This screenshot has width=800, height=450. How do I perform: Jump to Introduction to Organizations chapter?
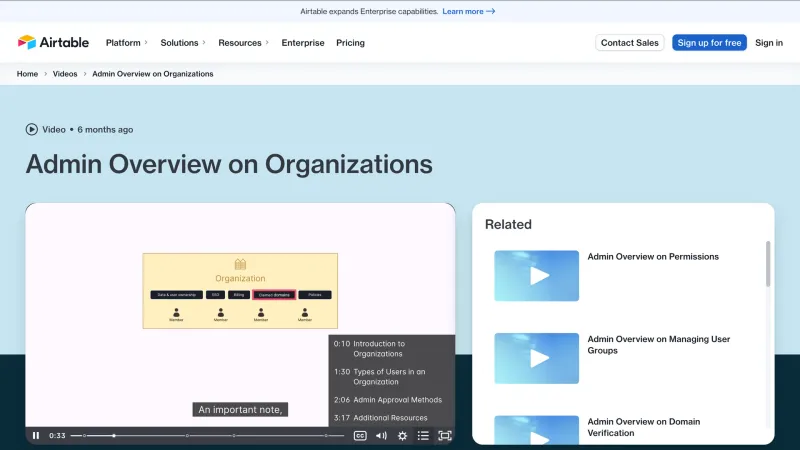tap(391, 349)
